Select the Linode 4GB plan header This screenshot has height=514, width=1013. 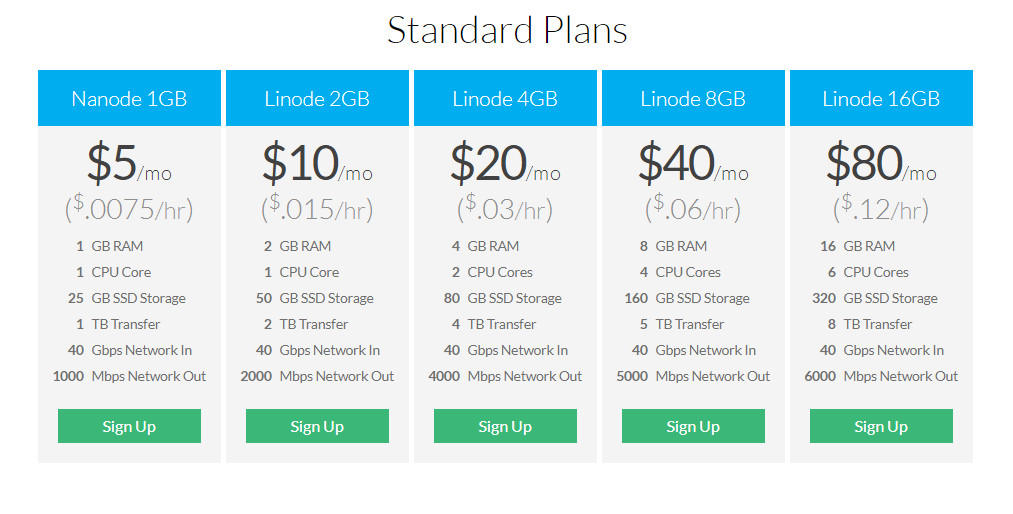coord(505,98)
